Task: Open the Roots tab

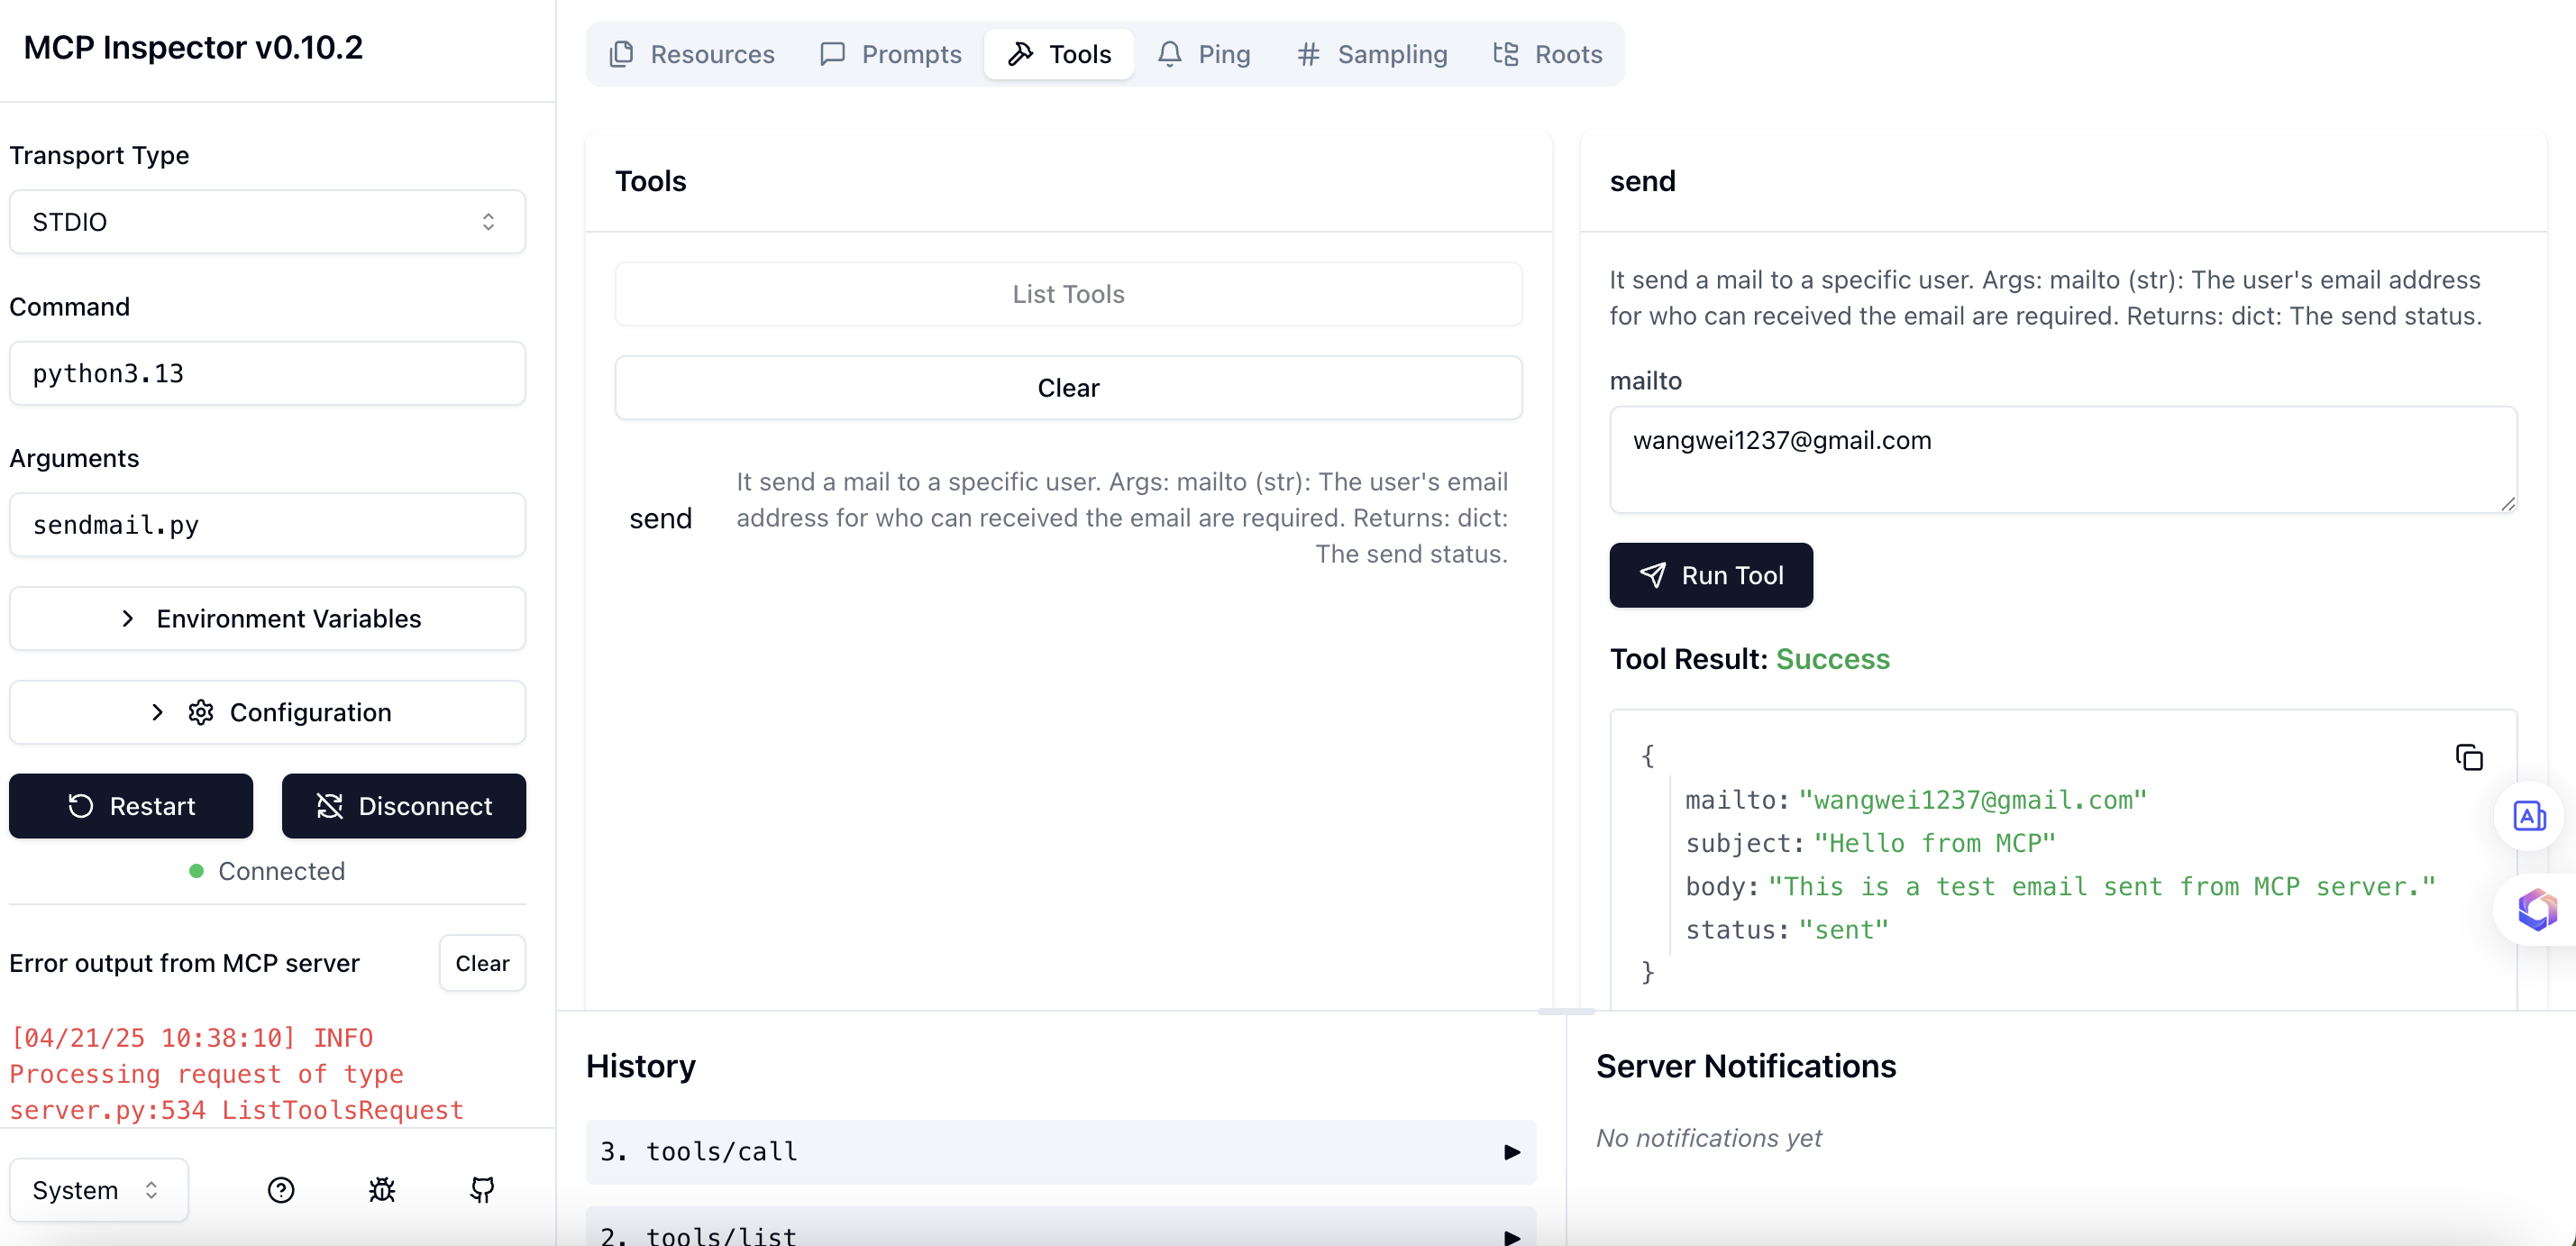Action: tap(1547, 54)
